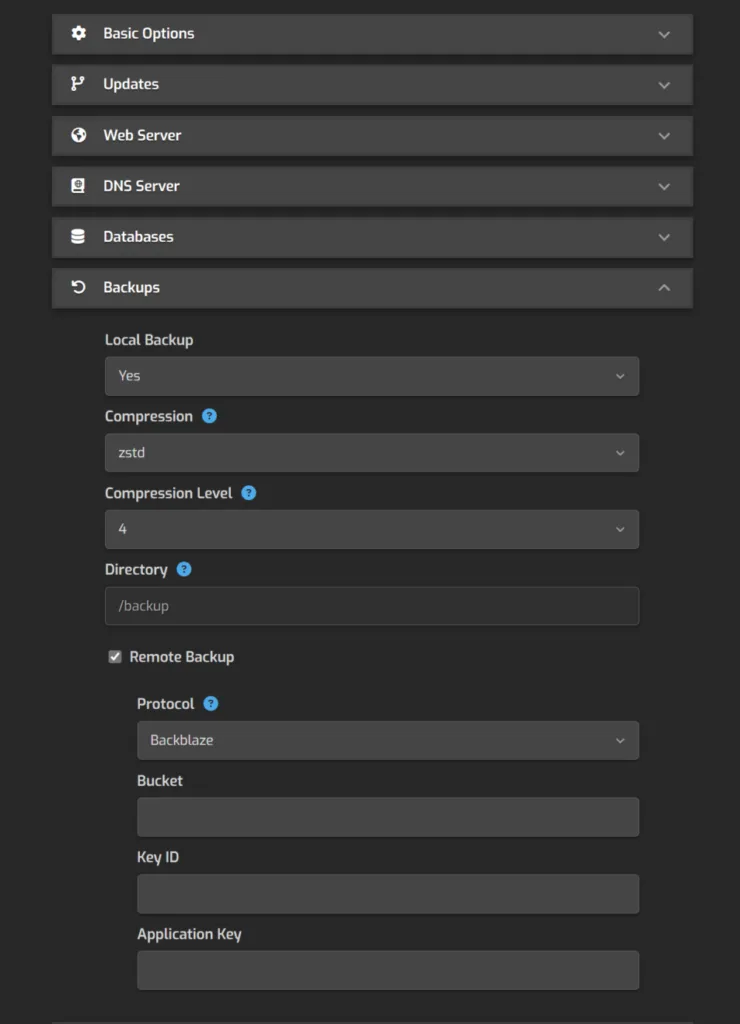The width and height of the screenshot is (740, 1024).
Task: Click the Updates header title
Action: point(131,84)
